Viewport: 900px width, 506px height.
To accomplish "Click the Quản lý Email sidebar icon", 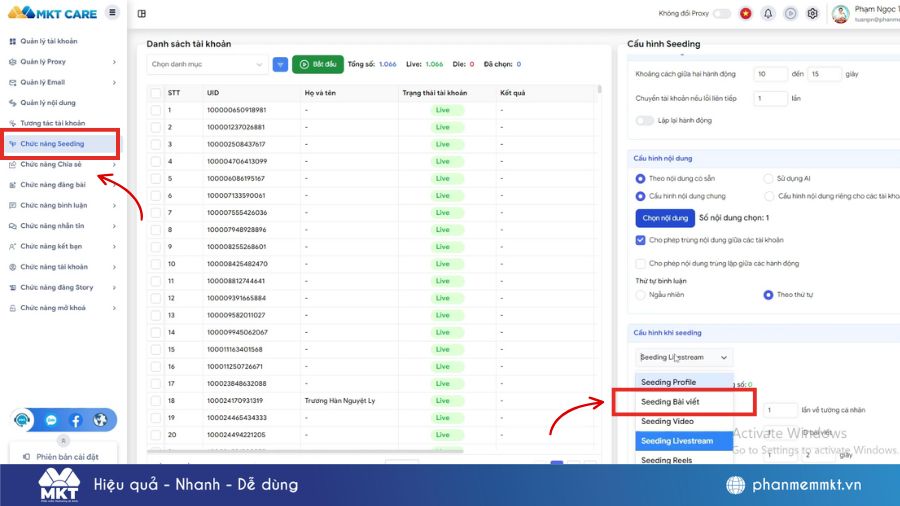I will click(13, 83).
